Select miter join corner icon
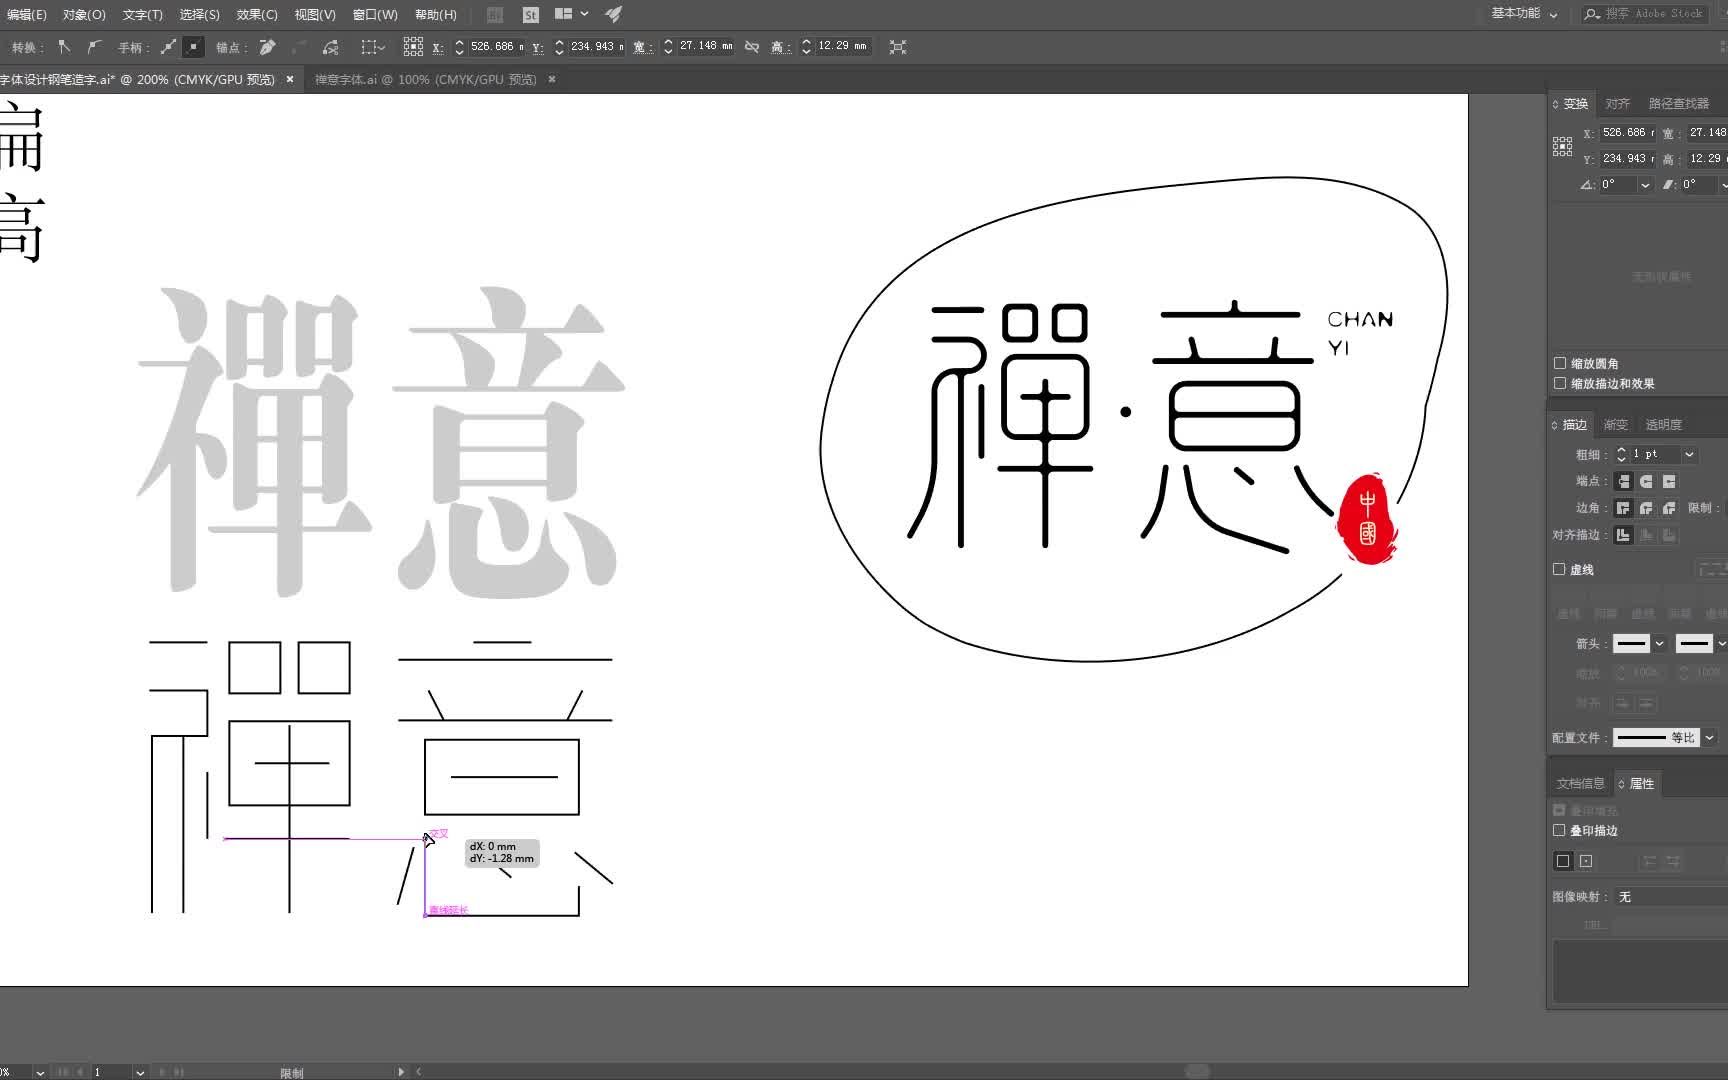Screen dimensions: 1728x1080 click(1623, 508)
